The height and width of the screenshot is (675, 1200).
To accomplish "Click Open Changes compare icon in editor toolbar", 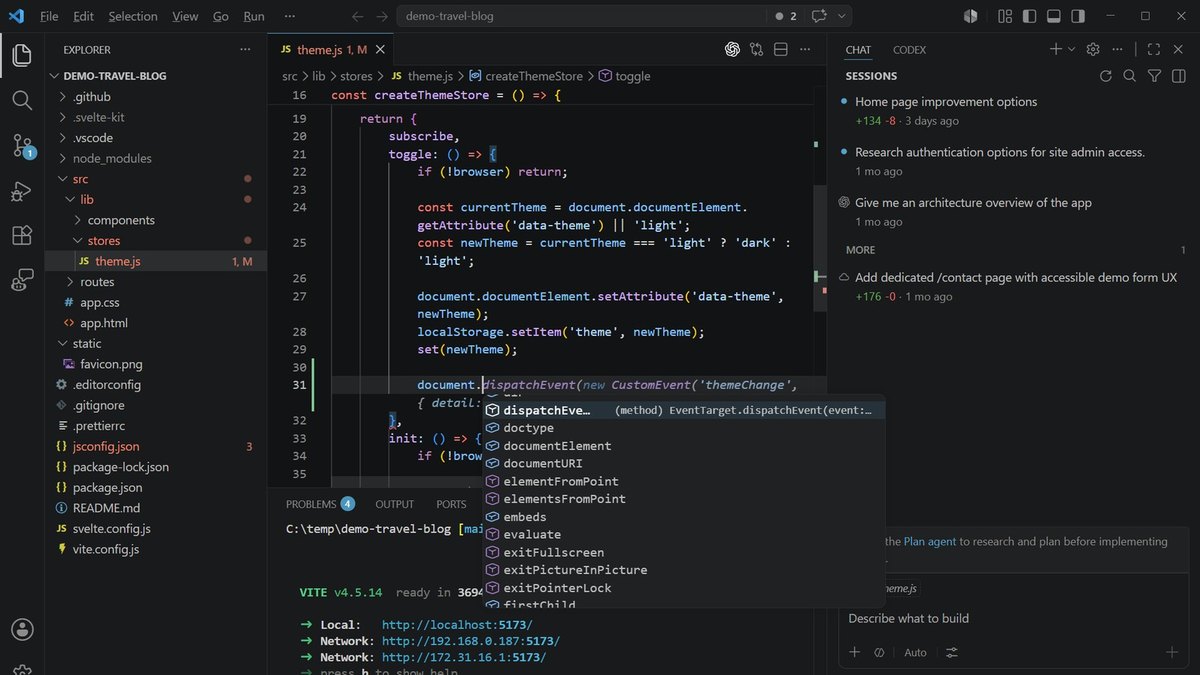I will click(757, 49).
